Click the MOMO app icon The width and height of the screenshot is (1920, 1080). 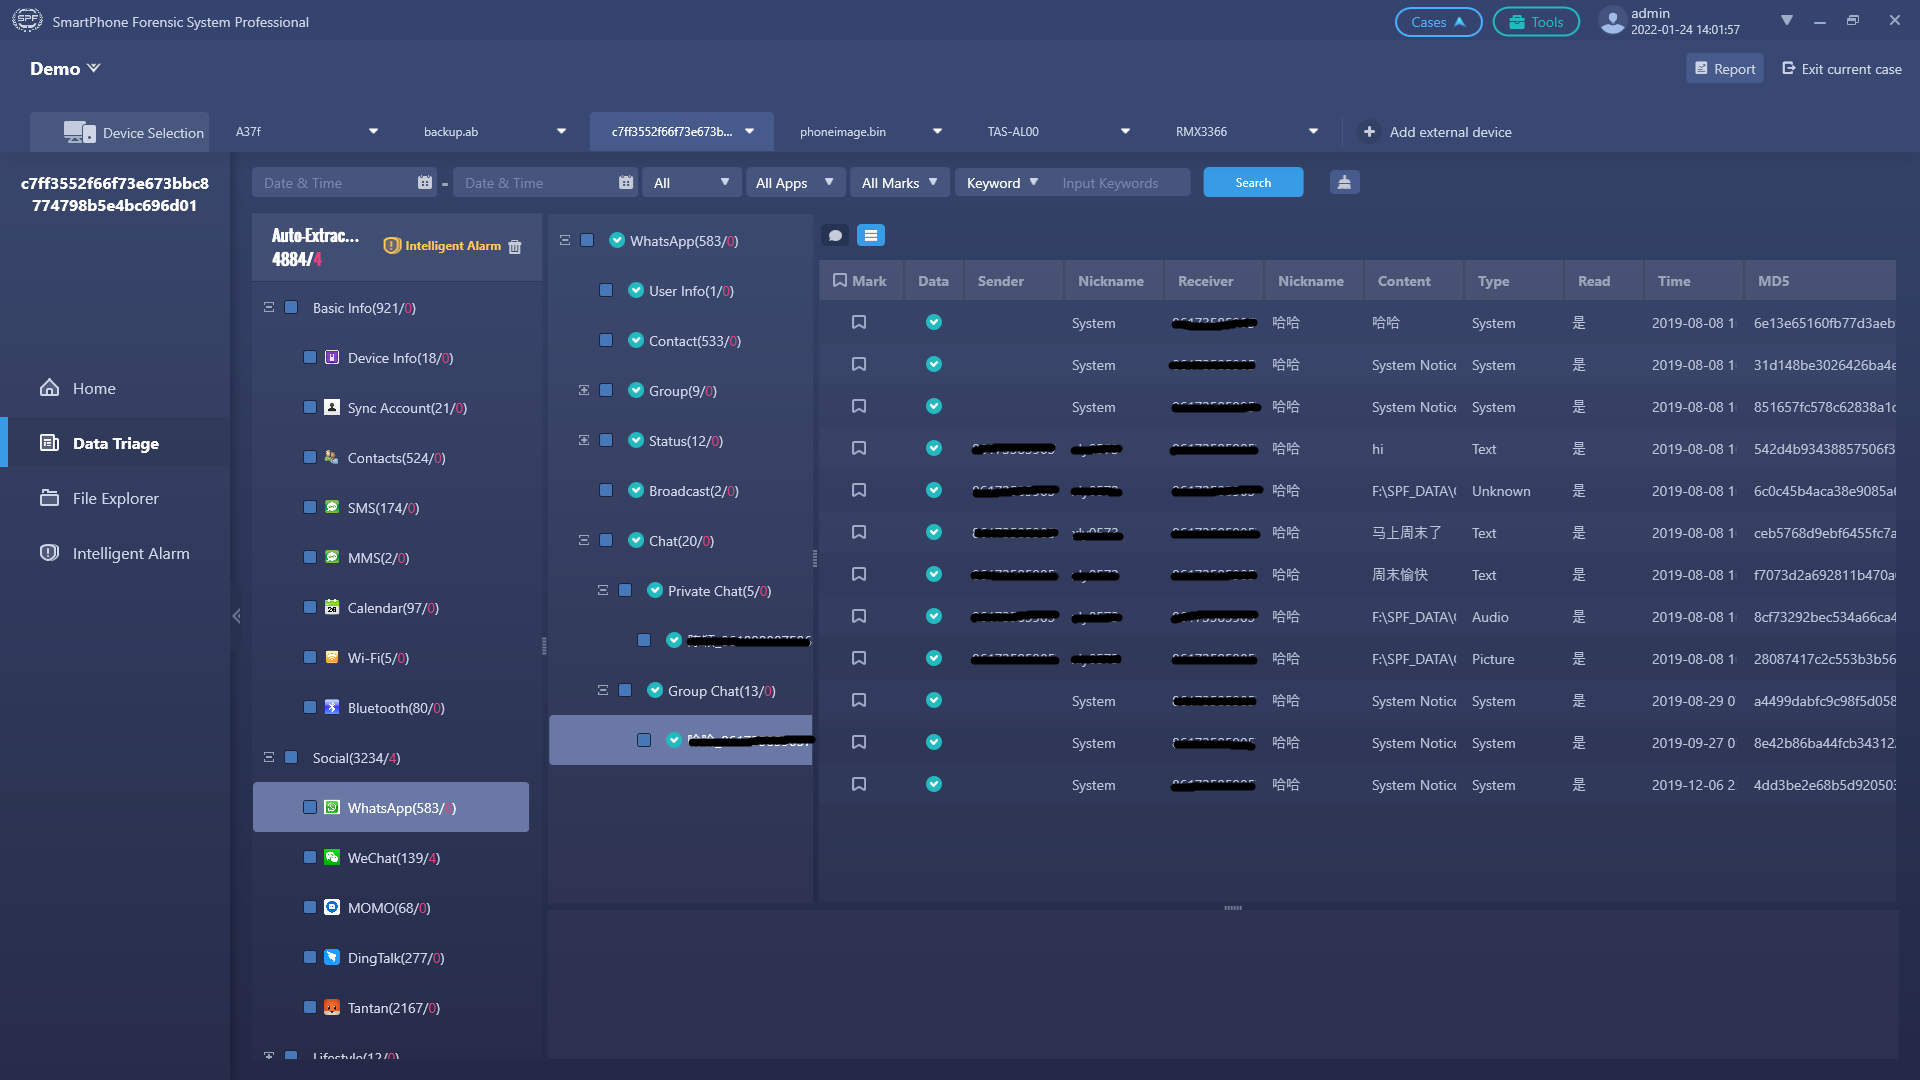pyautogui.click(x=332, y=907)
